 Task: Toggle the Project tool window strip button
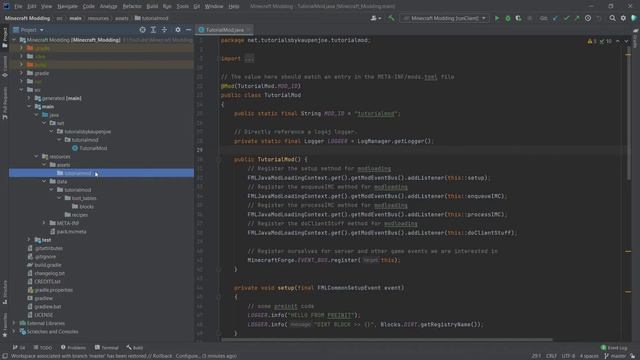tap(5, 38)
